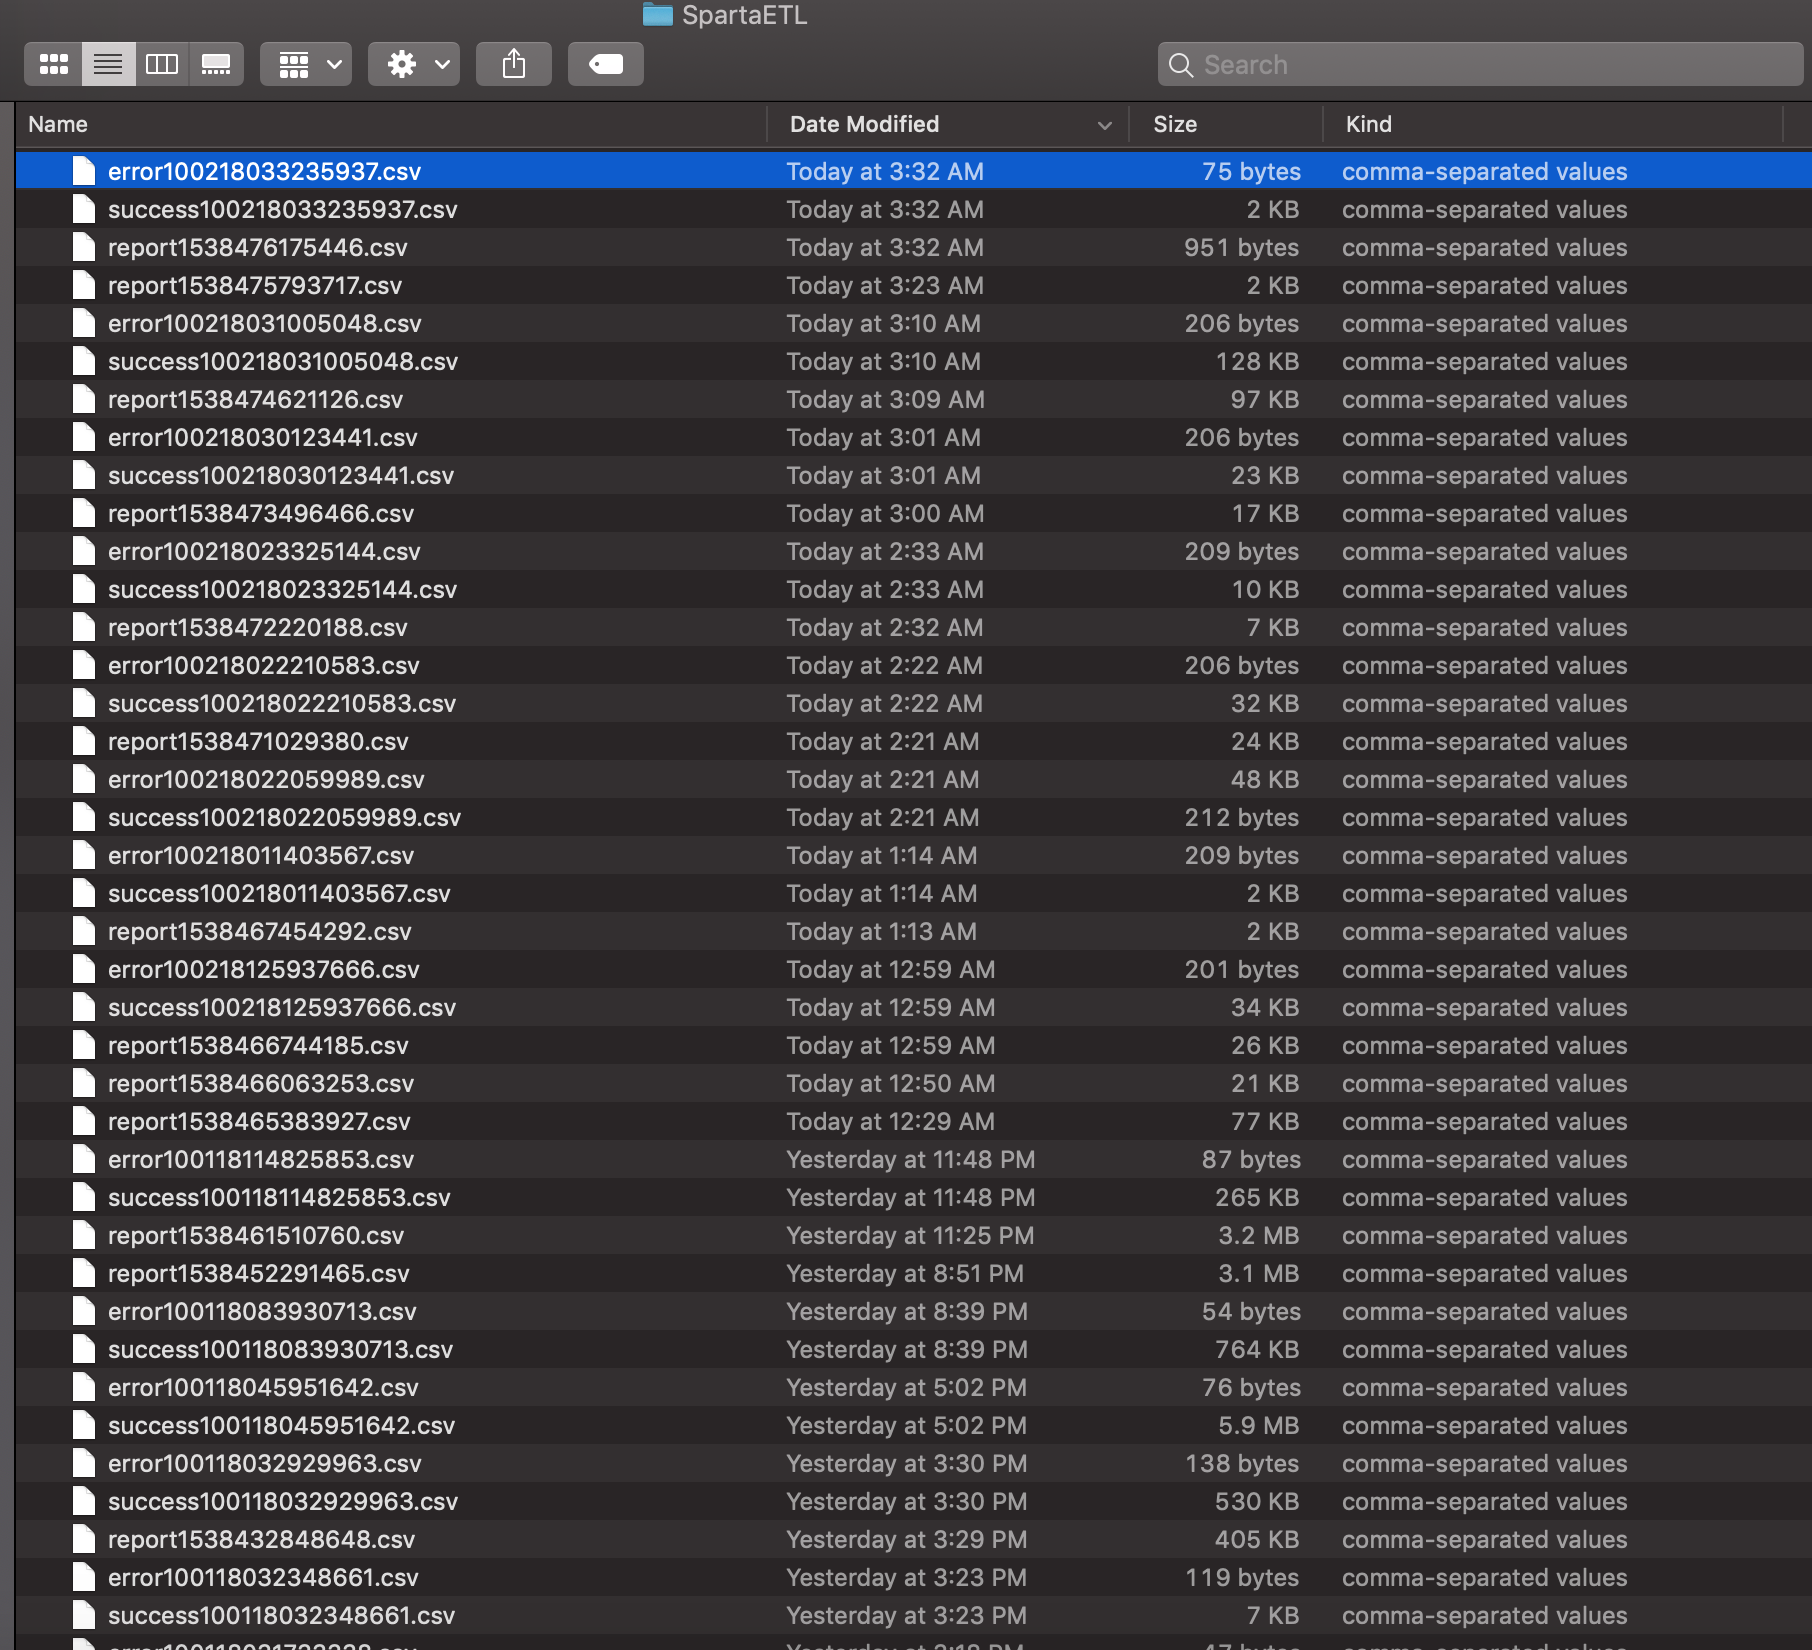Select file report1538466744185.csv
This screenshot has width=1812, height=1650.
pyautogui.click(x=914, y=1045)
